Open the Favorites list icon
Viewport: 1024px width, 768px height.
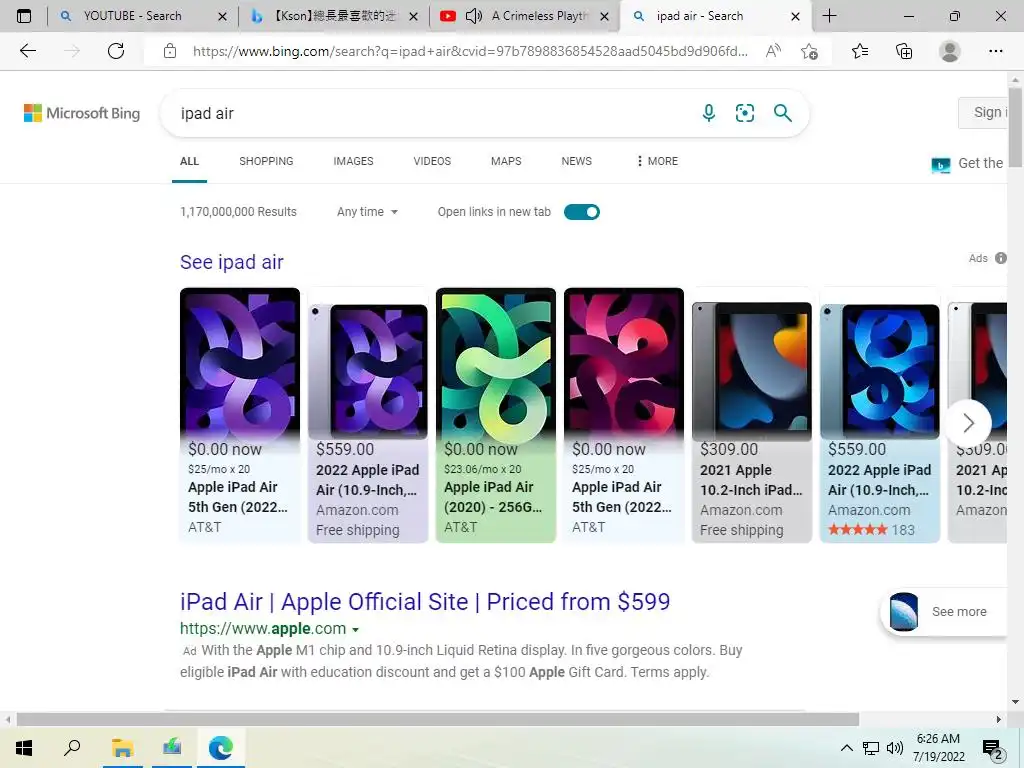(x=860, y=51)
